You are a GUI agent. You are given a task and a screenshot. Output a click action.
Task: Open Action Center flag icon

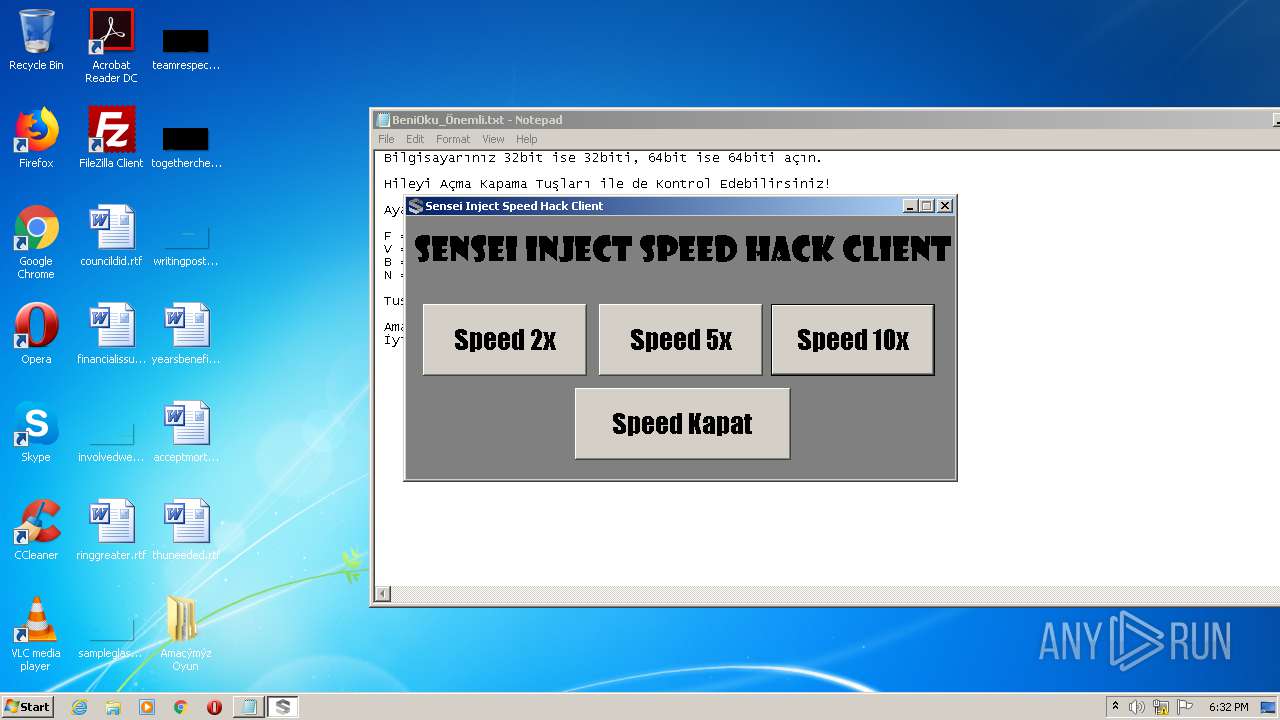[x=1185, y=707]
